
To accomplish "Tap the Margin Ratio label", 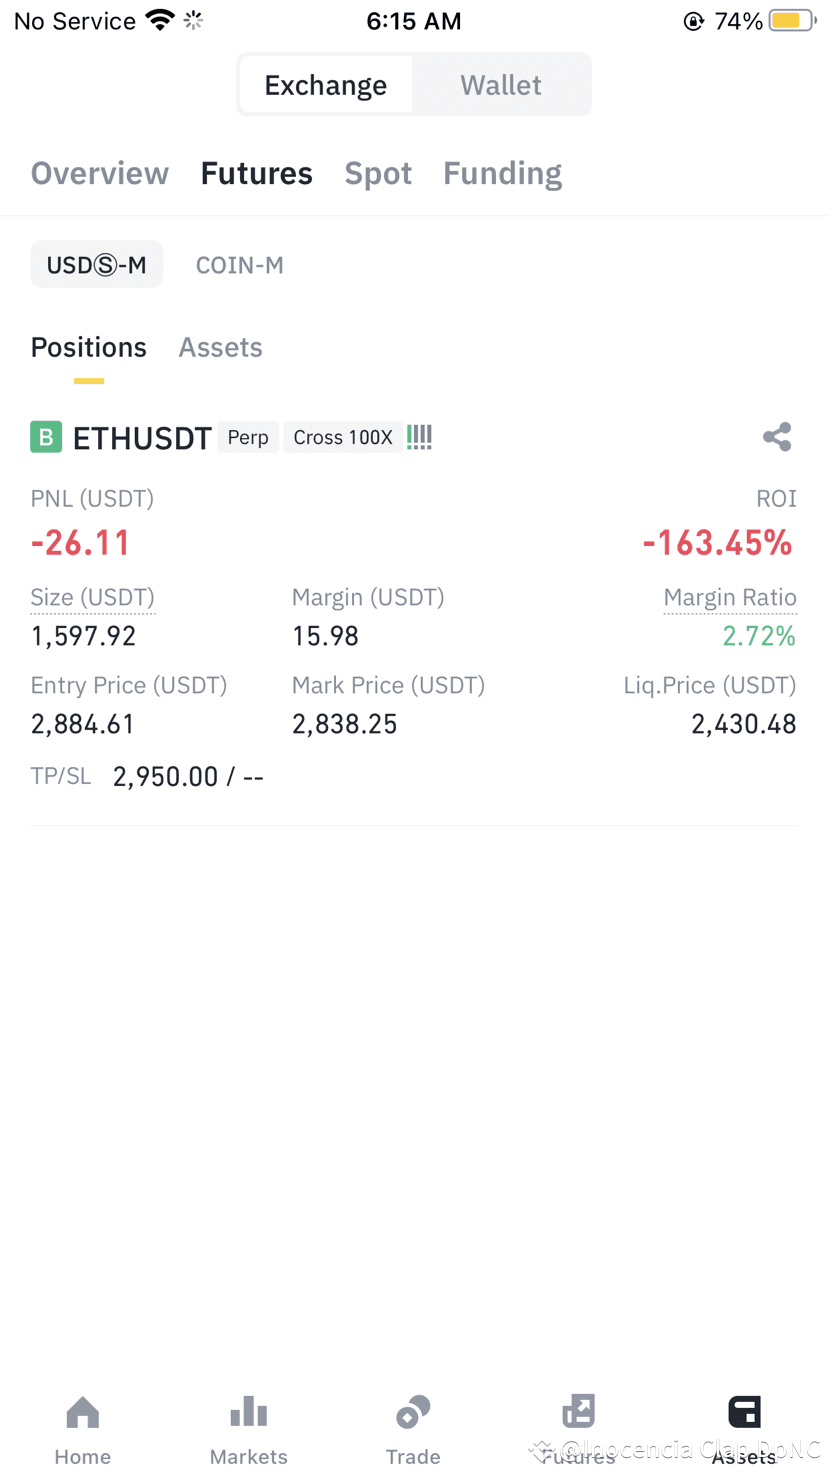I will [730, 598].
